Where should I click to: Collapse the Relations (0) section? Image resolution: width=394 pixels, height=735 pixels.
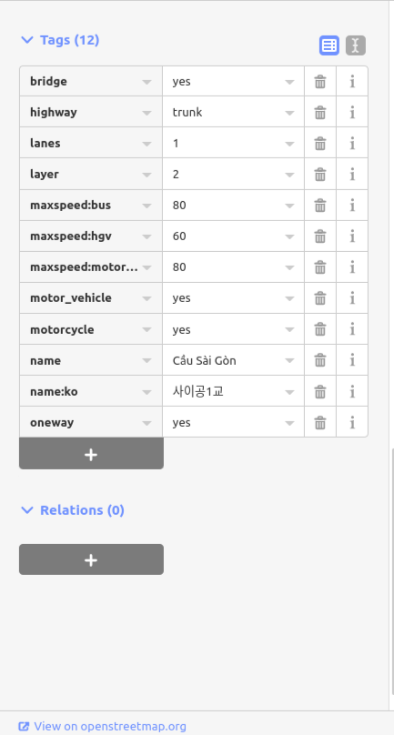tap(73, 510)
